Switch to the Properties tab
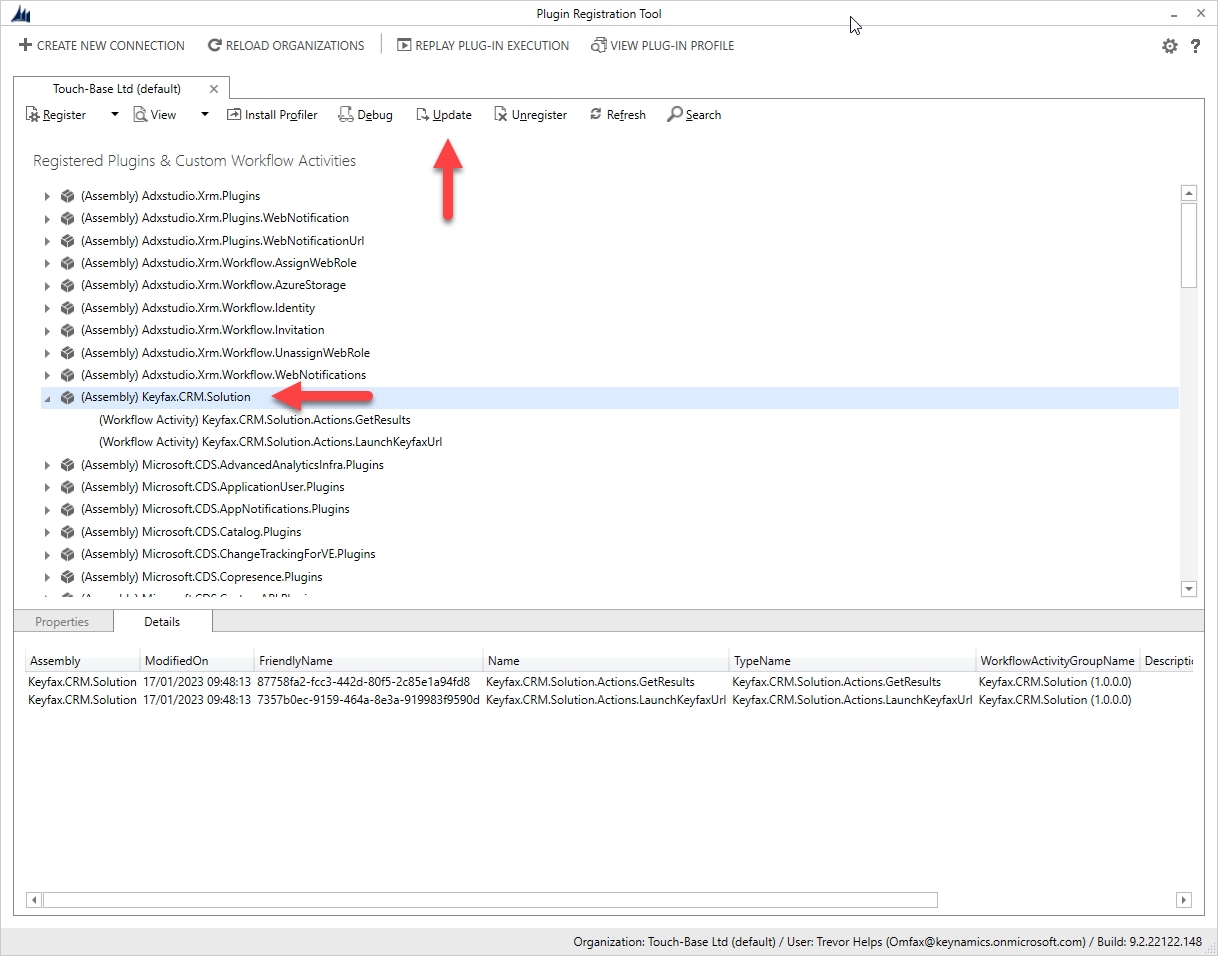The image size is (1218, 956). coord(62,622)
